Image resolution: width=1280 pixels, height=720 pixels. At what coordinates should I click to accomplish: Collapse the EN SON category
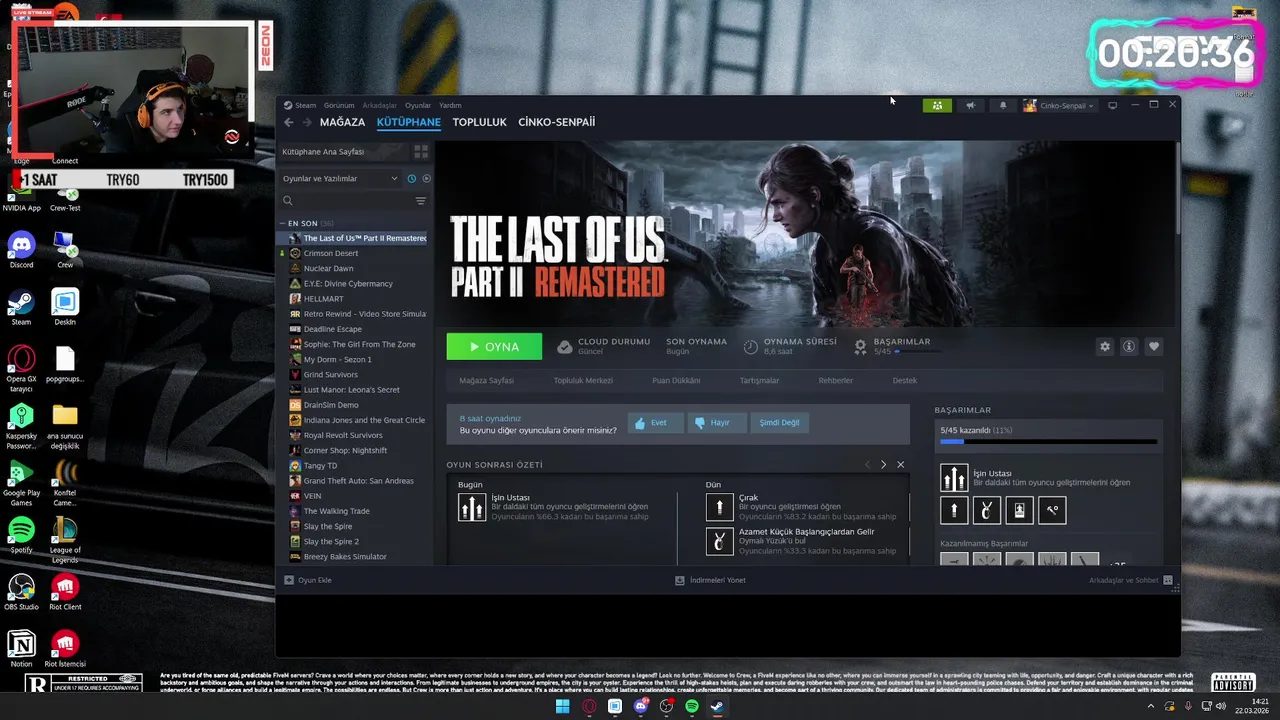coord(282,223)
